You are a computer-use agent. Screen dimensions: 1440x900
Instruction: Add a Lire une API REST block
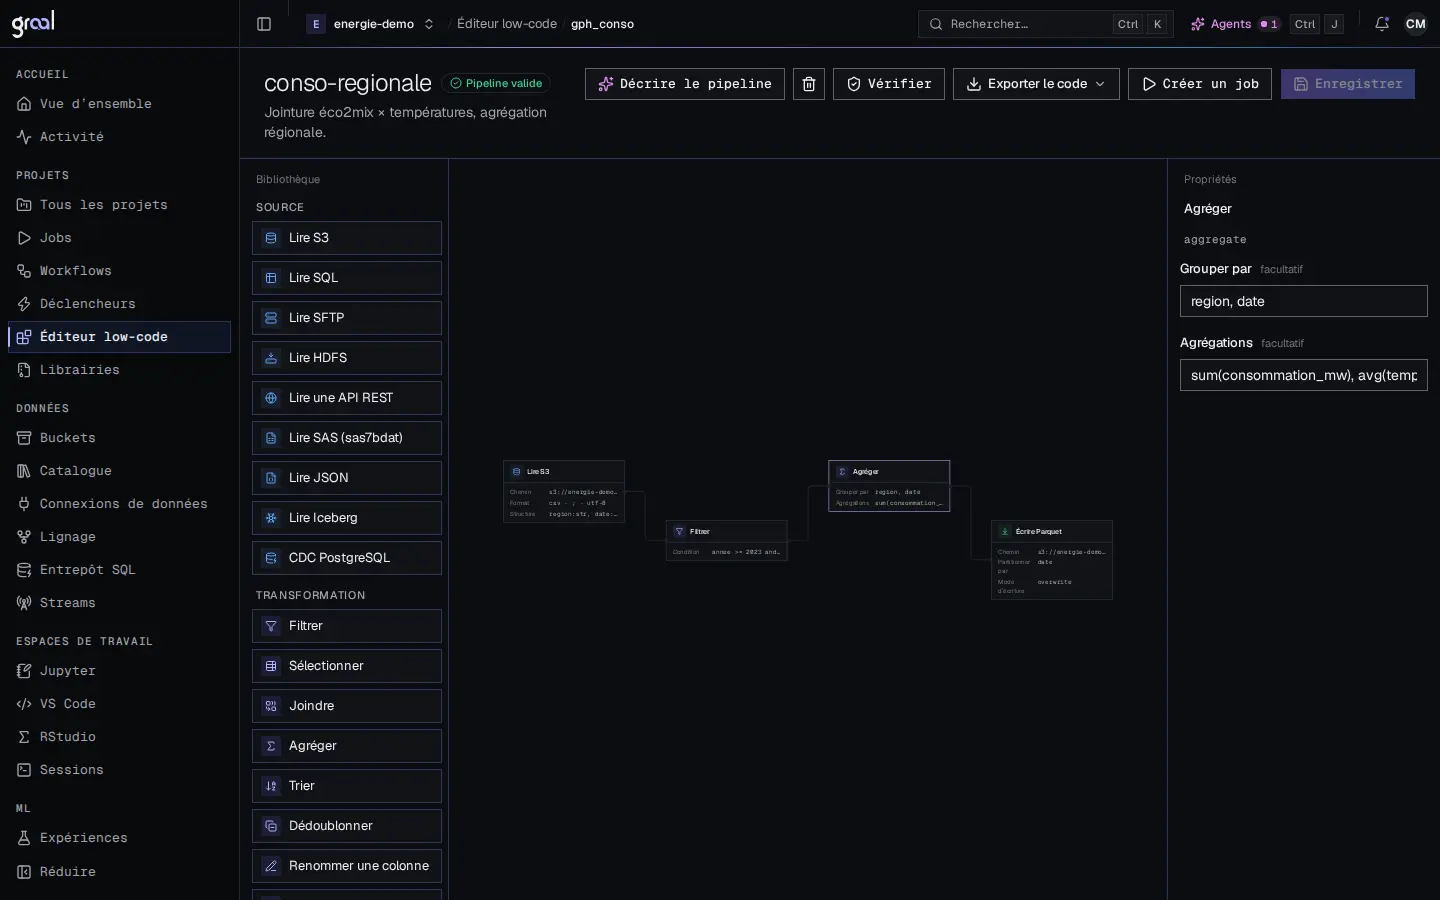(x=347, y=398)
